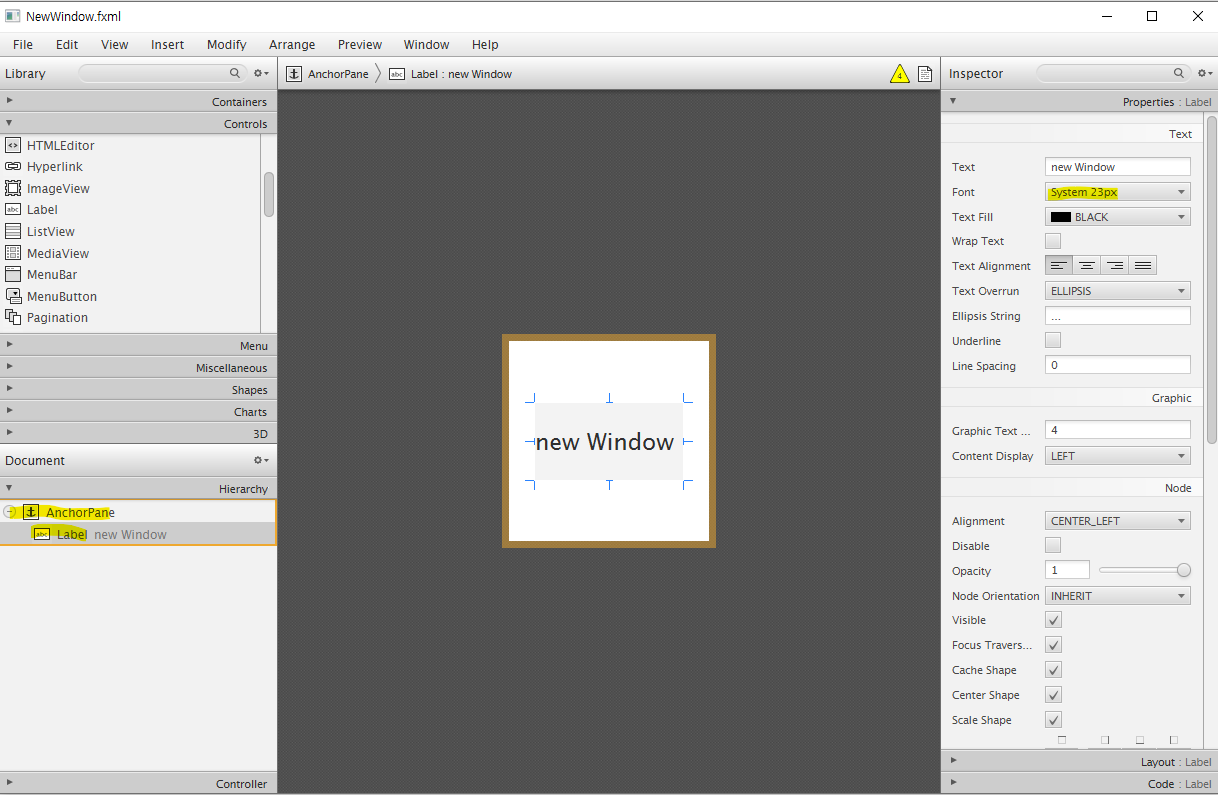Select the new Window label on canvas

608,441
